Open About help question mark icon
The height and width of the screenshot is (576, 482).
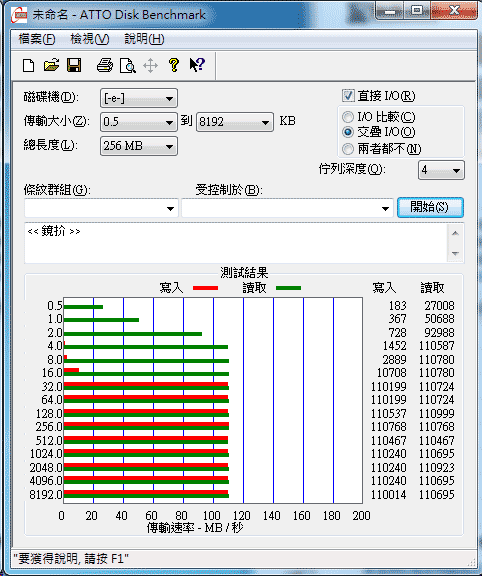pos(174,65)
